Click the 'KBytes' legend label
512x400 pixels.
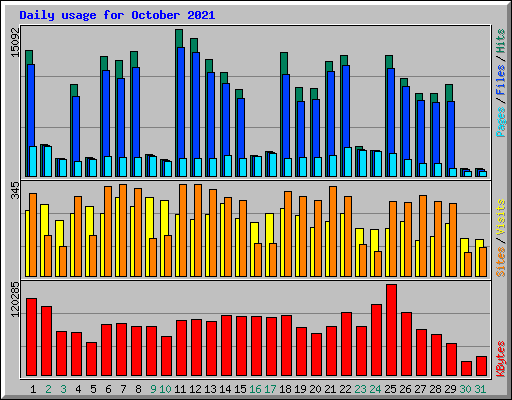(x=501, y=359)
